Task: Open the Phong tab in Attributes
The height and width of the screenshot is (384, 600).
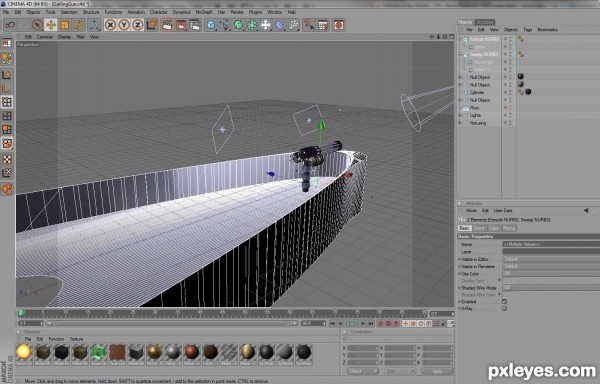Action: [x=509, y=228]
